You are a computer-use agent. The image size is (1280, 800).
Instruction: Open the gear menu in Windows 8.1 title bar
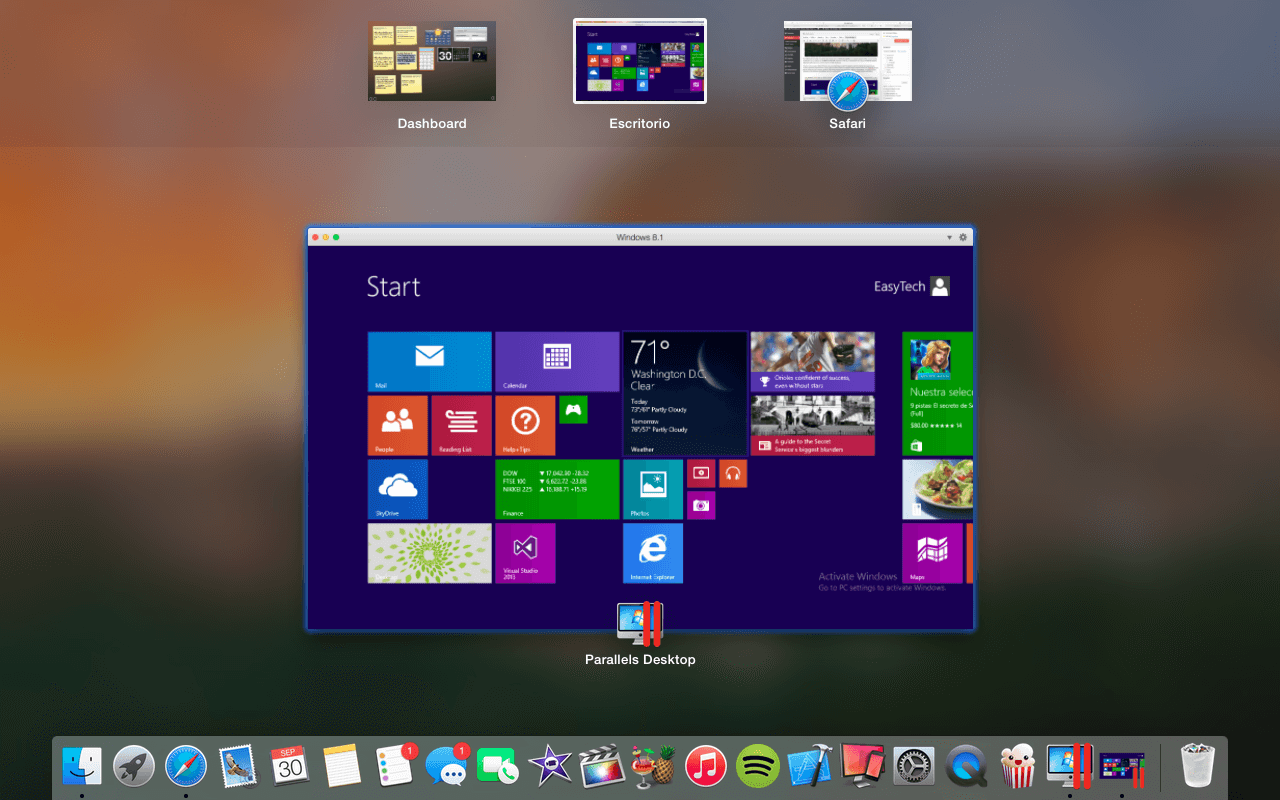pyautogui.click(x=963, y=237)
